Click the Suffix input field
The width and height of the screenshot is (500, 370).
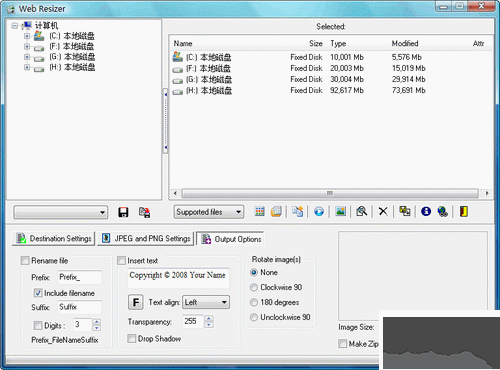point(80,307)
